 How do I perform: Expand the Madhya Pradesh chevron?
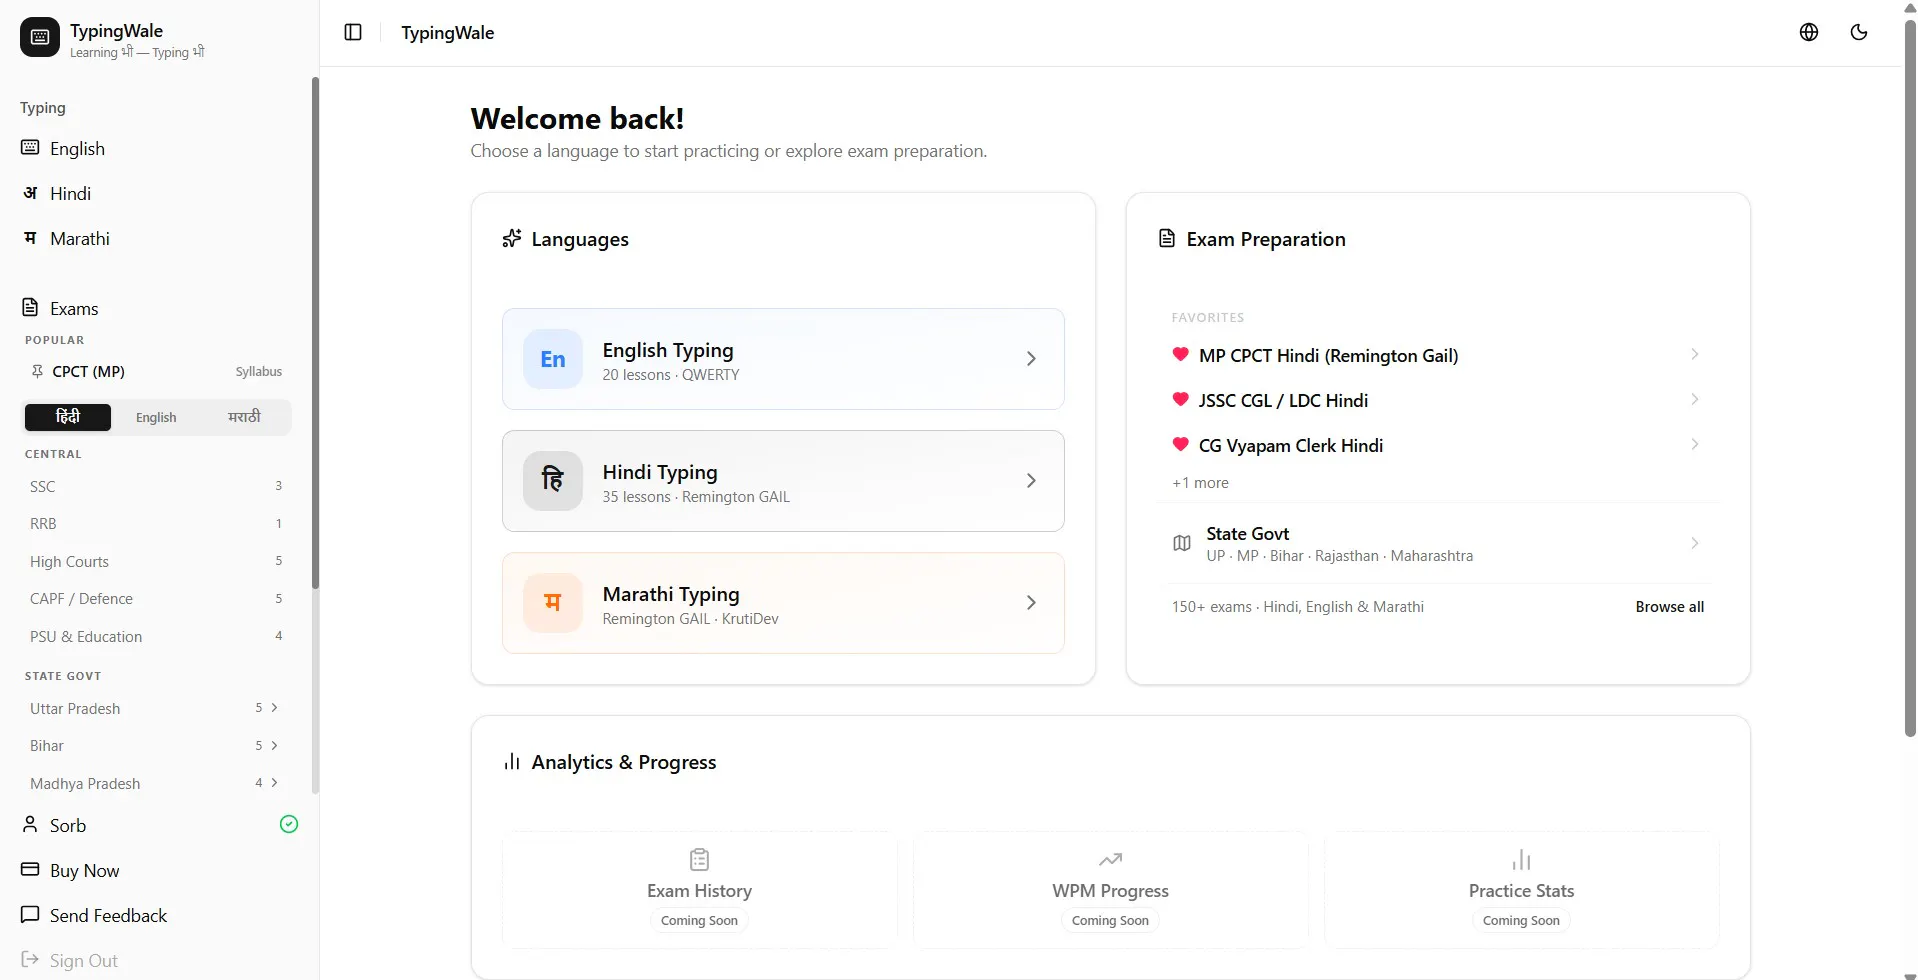(274, 782)
